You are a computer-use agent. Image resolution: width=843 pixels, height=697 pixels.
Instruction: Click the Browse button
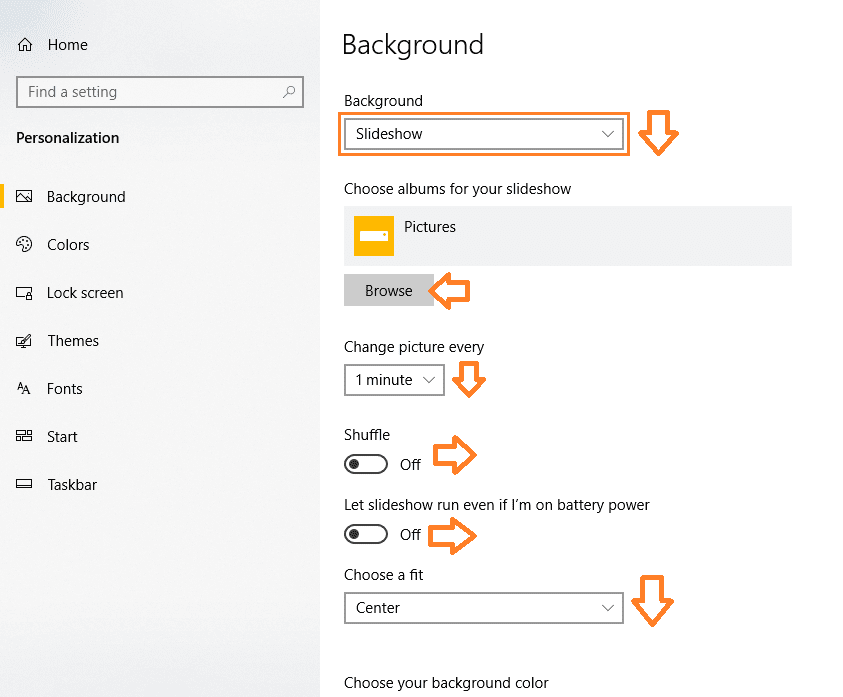[x=389, y=290]
